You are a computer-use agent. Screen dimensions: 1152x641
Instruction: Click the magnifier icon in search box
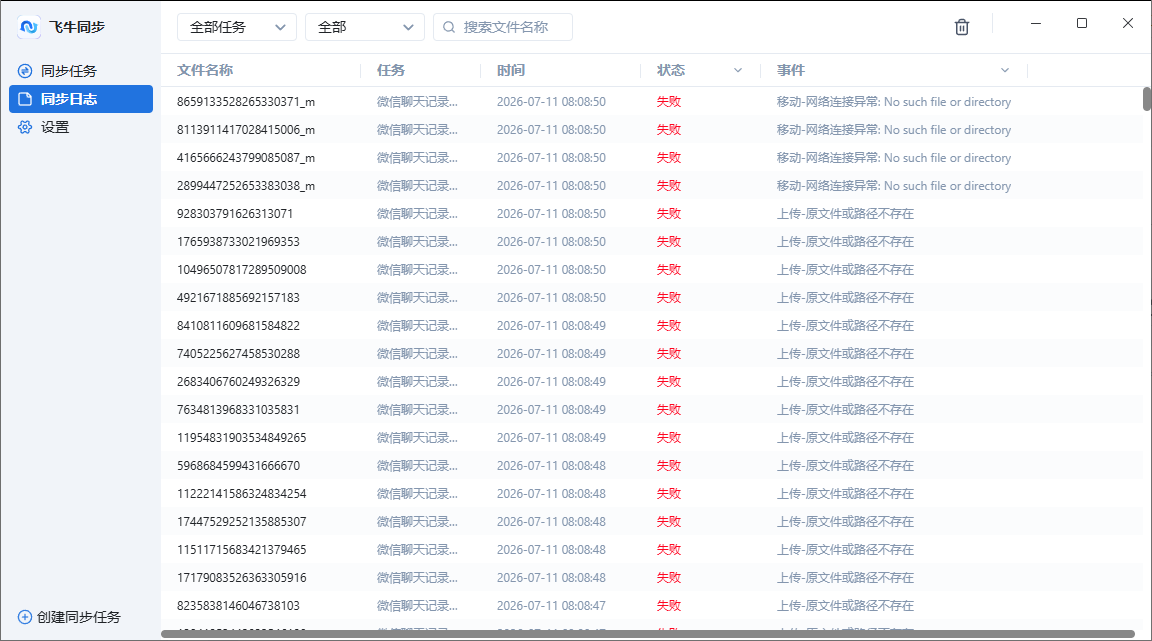pyautogui.click(x=449, y=27)
